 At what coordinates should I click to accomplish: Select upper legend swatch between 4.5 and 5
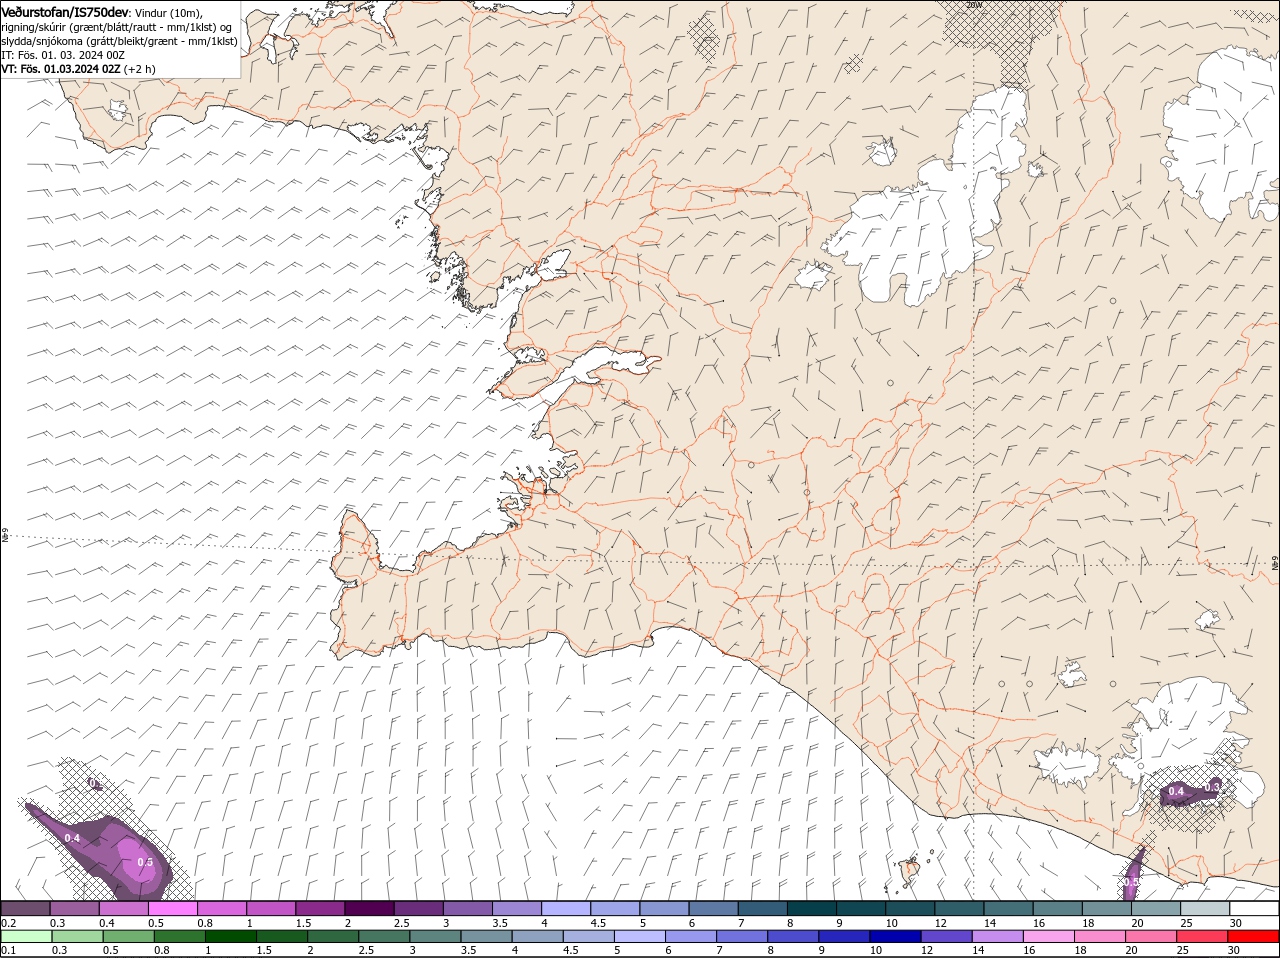[615, 908]
